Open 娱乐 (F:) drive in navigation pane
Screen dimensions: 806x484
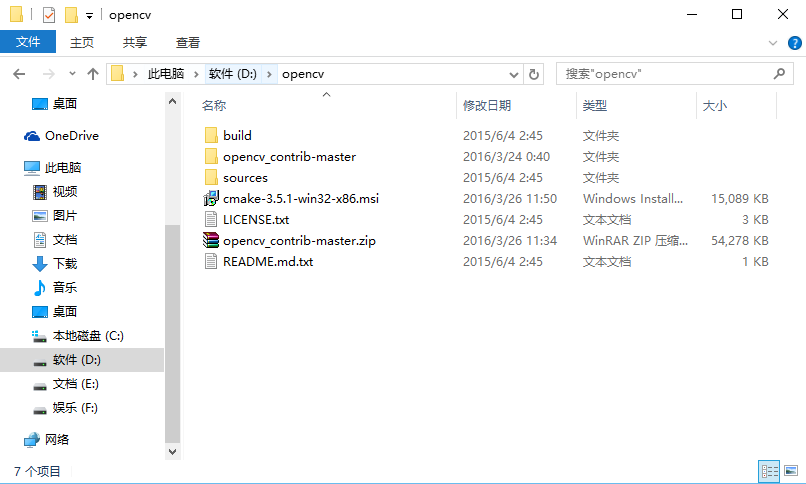click(x=75, y=408)
